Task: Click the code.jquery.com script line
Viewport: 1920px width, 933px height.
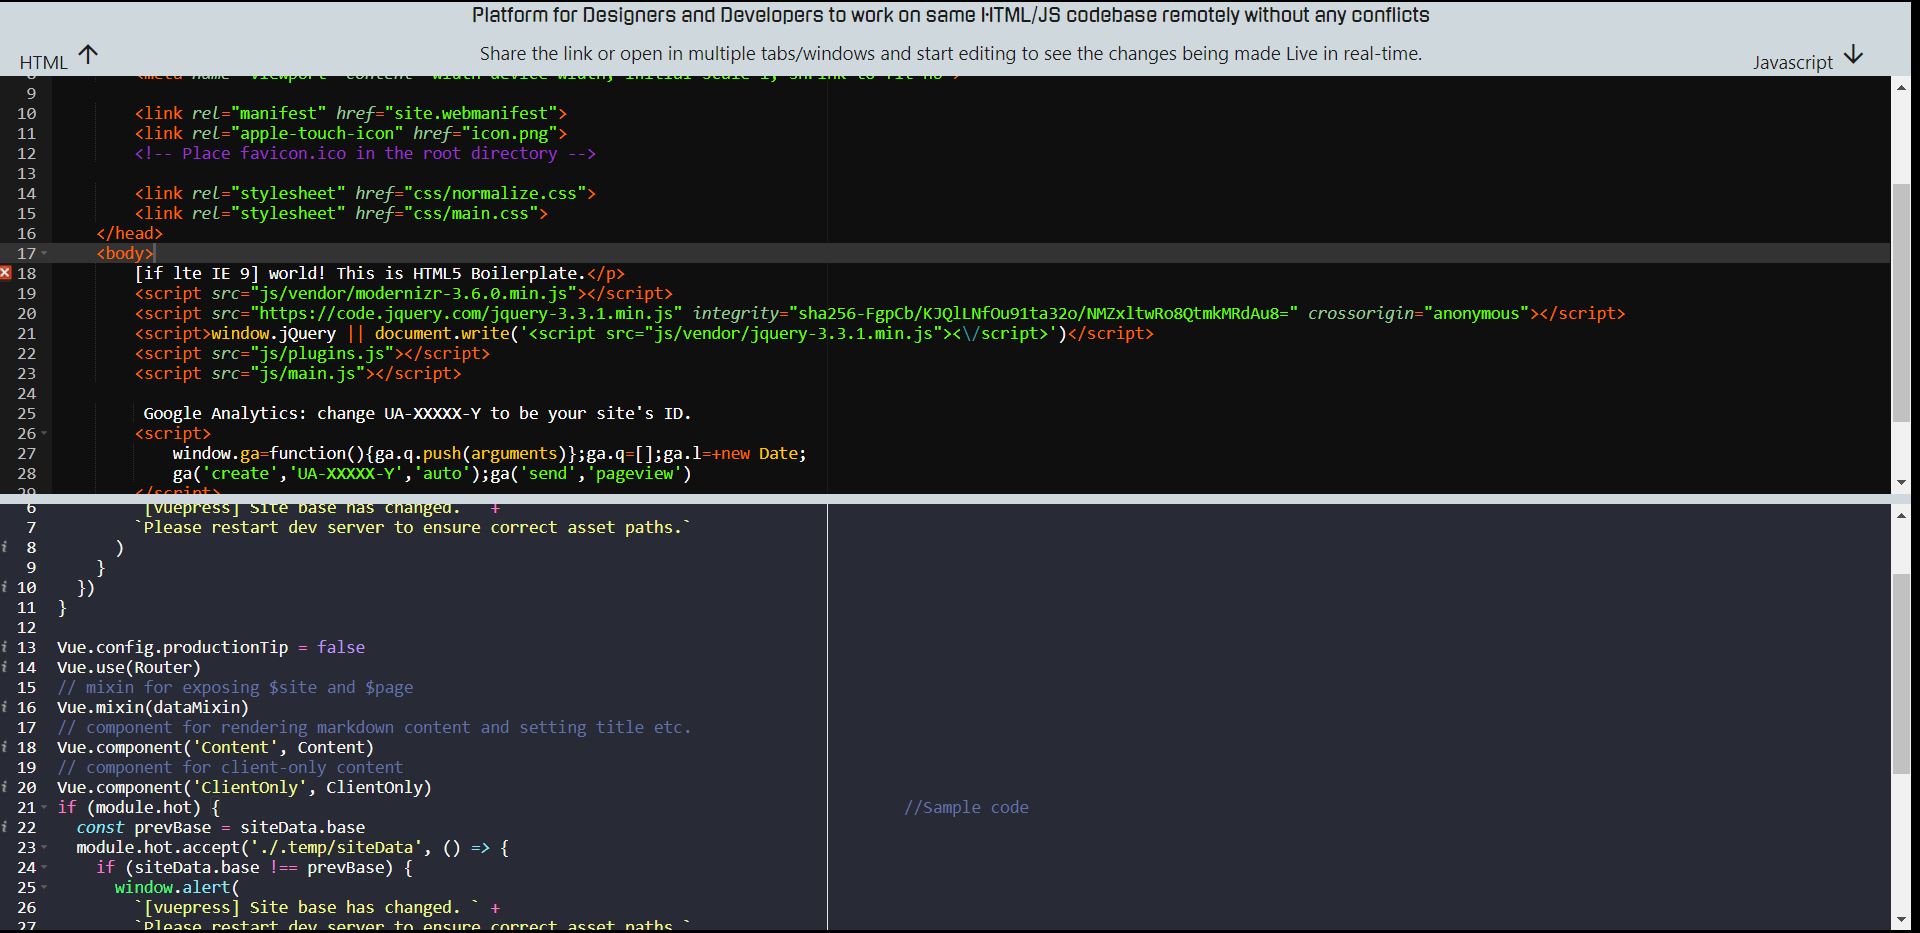Action: (x=880, y=313)
